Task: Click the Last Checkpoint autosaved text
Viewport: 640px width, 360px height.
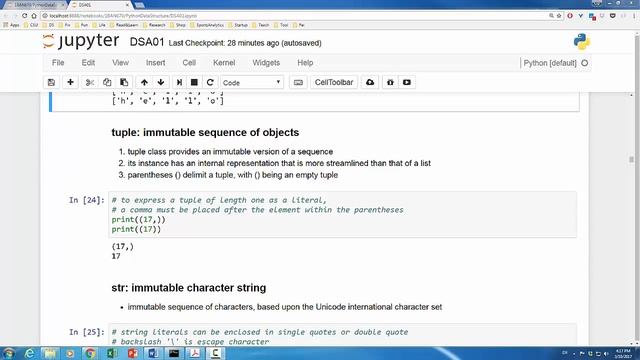Action: (x=245, y=43)
